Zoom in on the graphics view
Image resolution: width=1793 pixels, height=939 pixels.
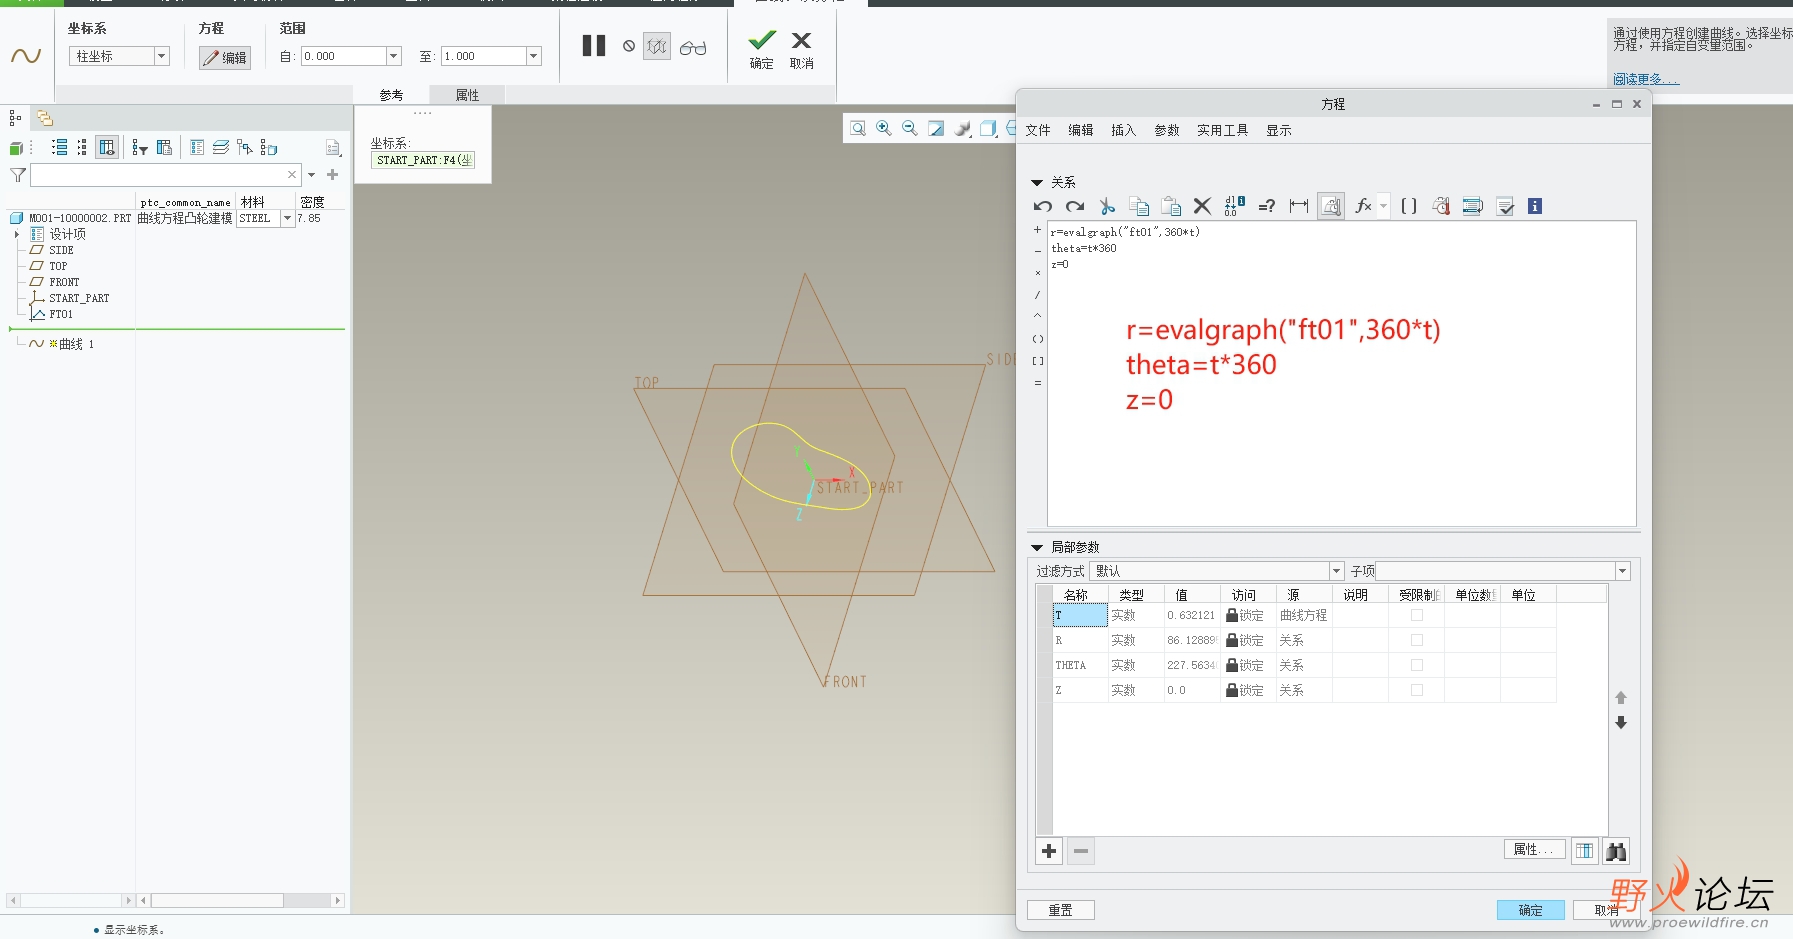[884, 128]
